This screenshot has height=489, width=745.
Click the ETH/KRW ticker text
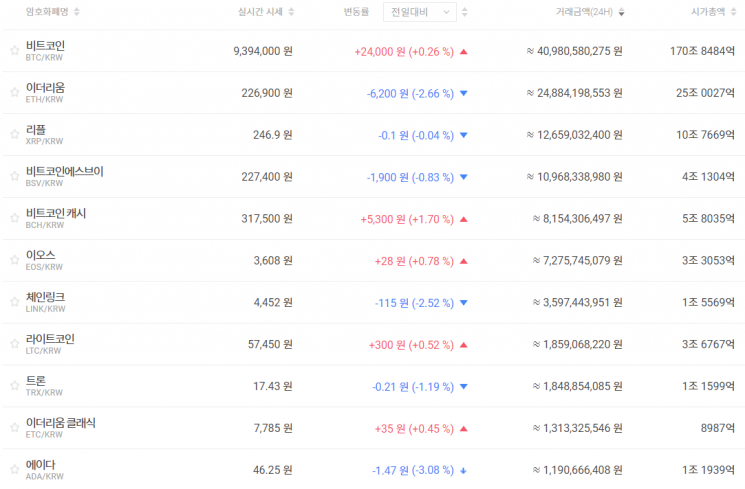pyautogui.click(x=44, y=99)
